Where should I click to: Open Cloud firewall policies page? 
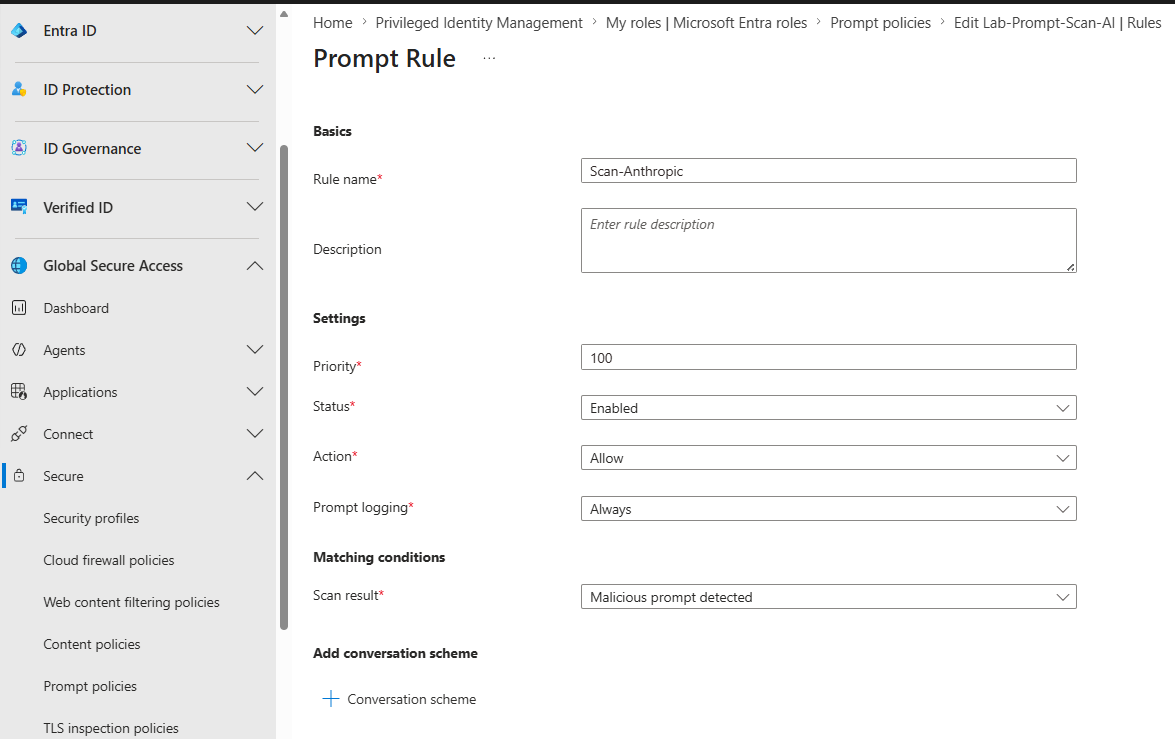pyautogui.click(x=109, y=560)
